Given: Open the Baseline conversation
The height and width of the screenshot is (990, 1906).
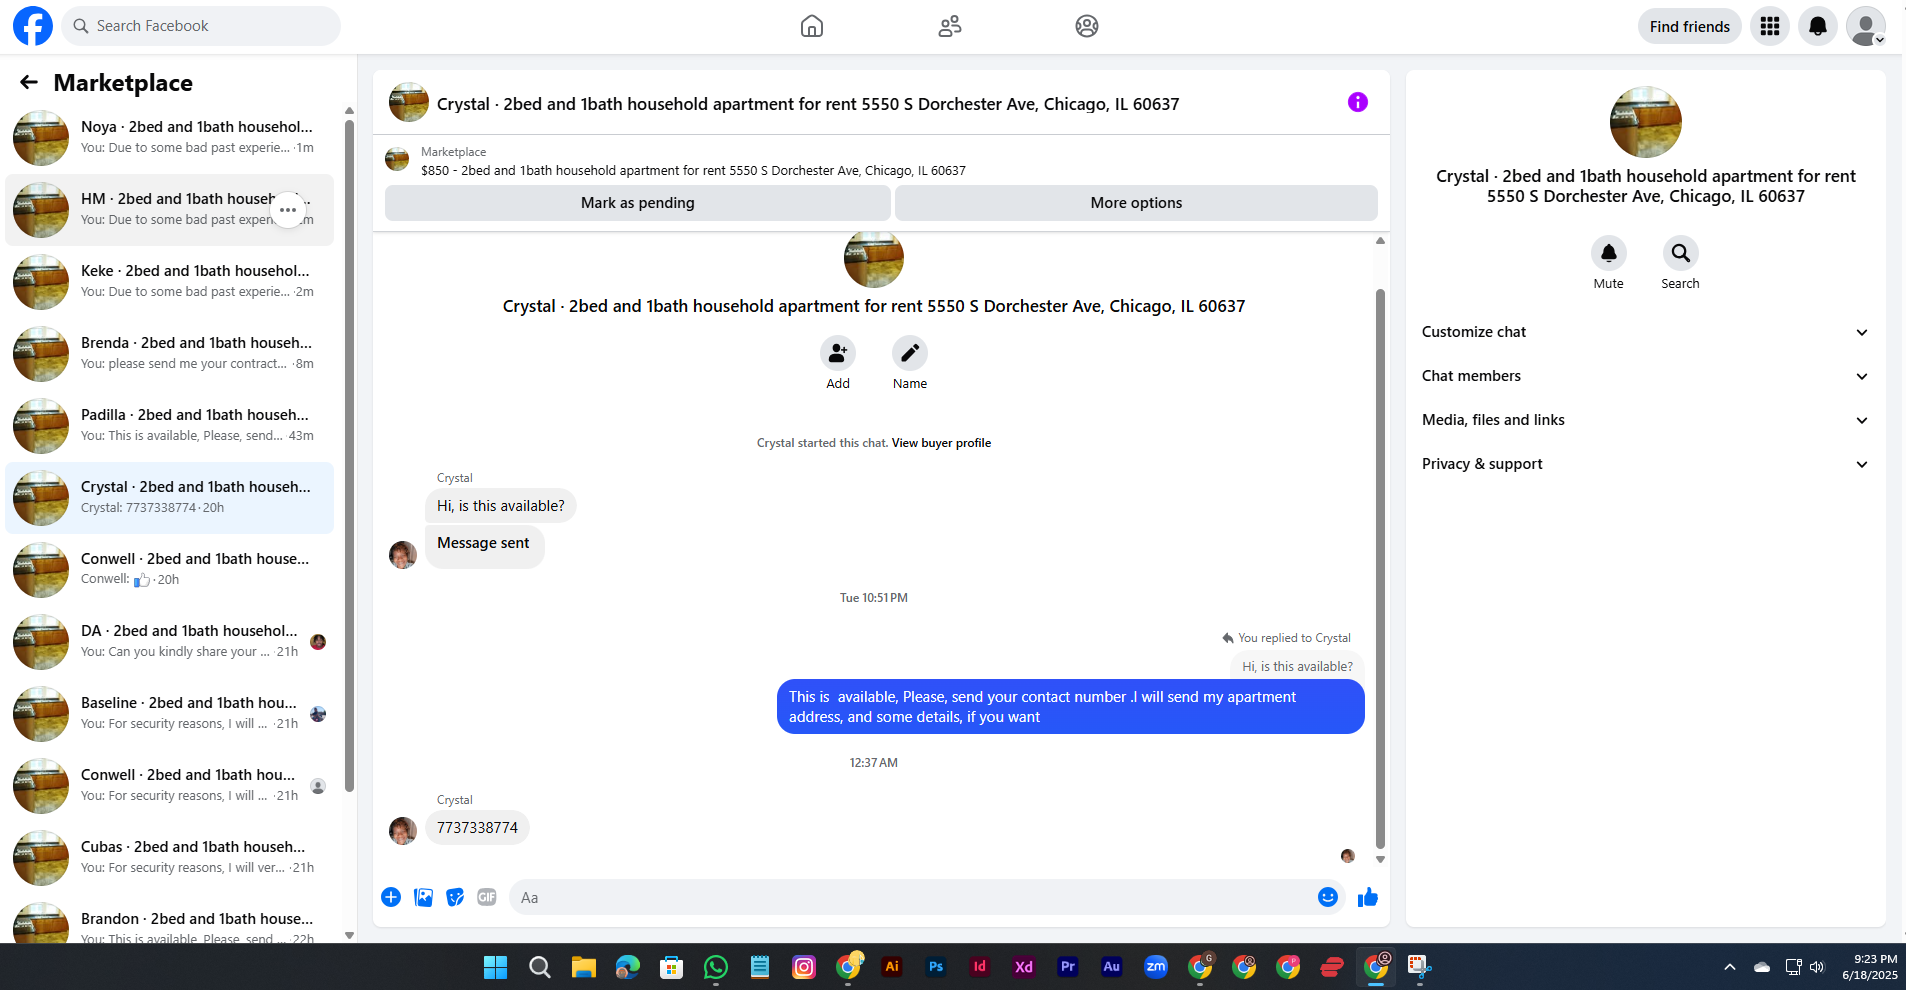Looking at the screenshot, I should pos(170,714).
